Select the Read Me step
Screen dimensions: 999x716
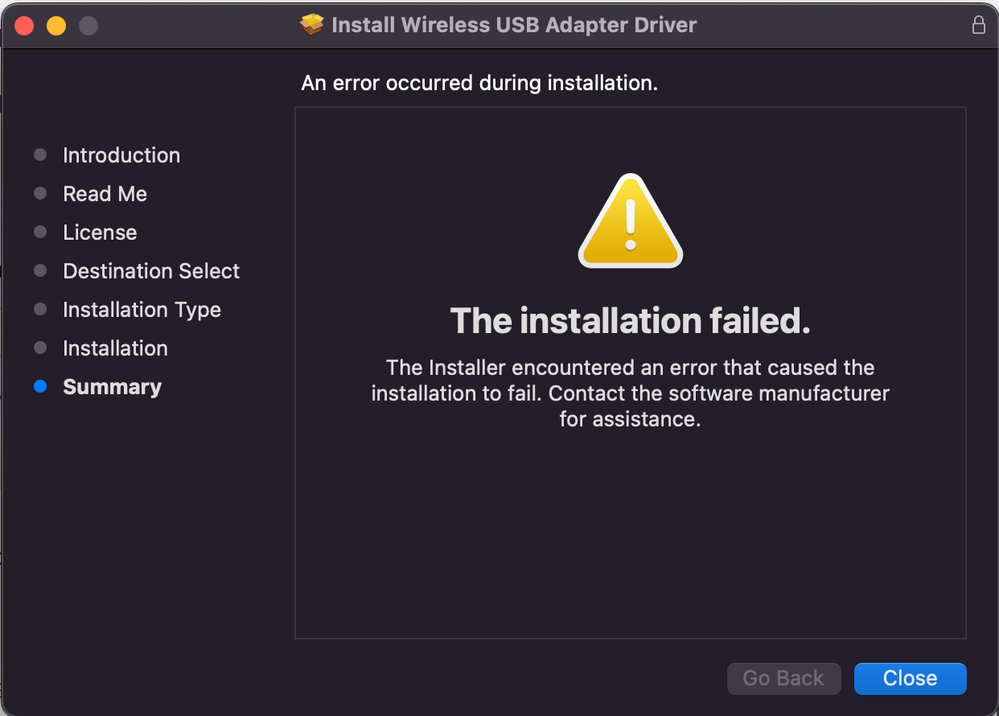105,194
